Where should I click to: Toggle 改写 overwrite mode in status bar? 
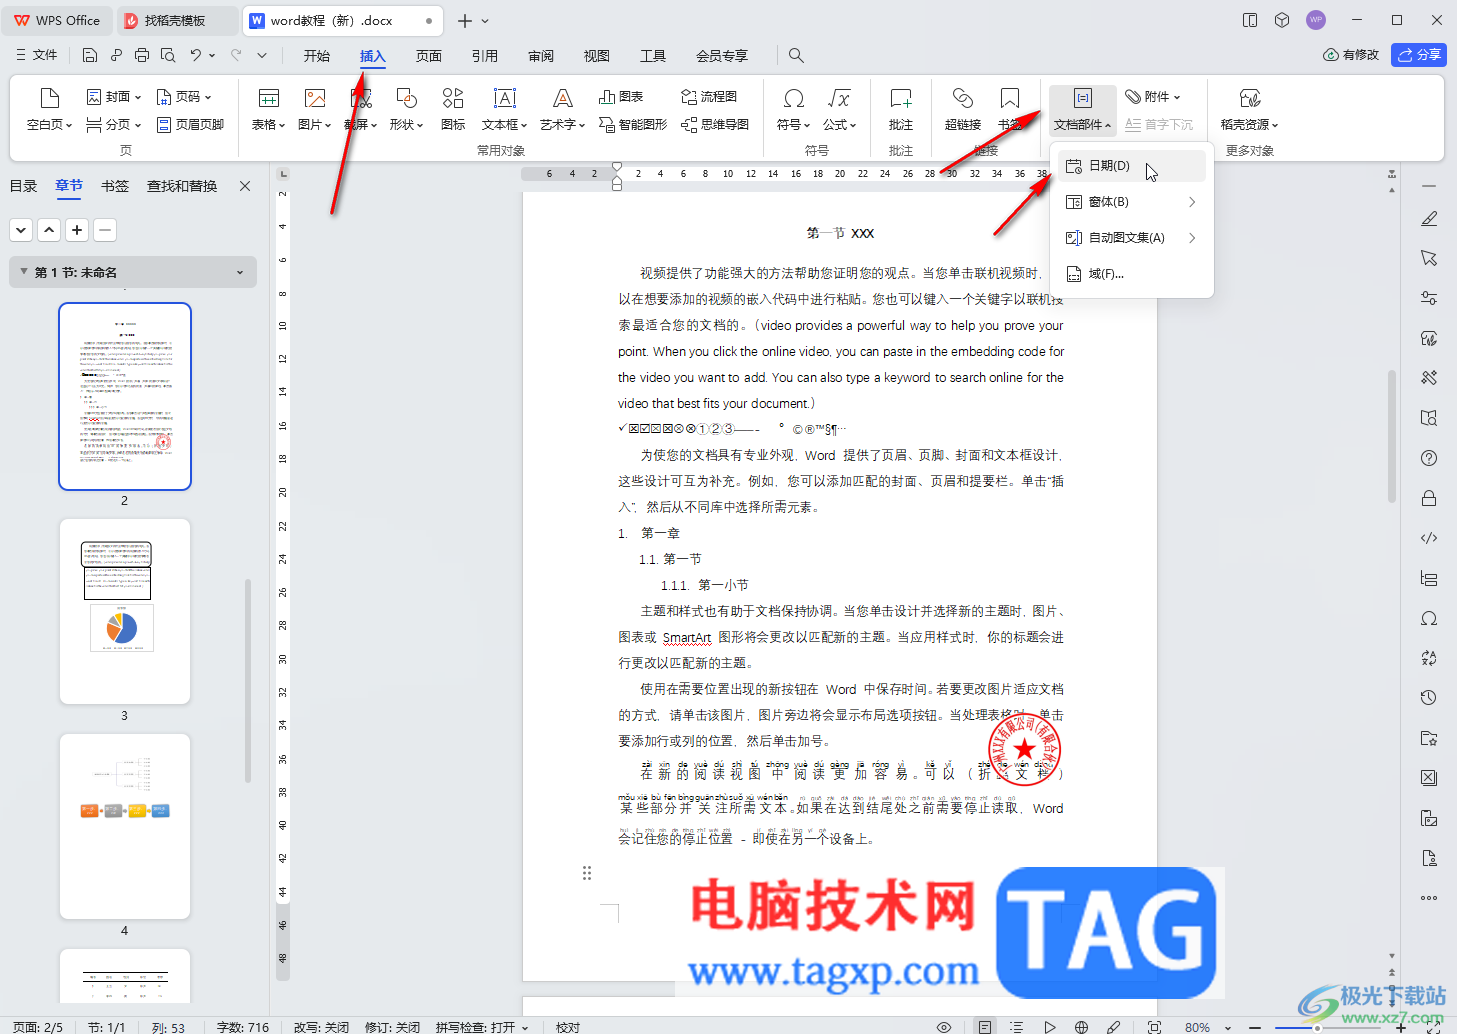coord(321,1027)
